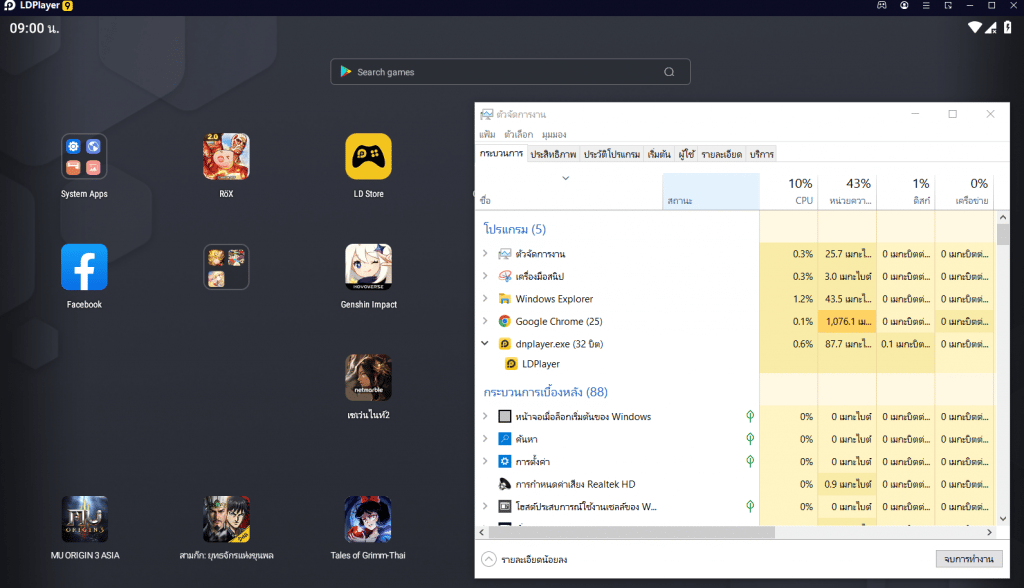Switch to the บริการ tab
The image size is (1024, 588).
(x=761, y=154)
